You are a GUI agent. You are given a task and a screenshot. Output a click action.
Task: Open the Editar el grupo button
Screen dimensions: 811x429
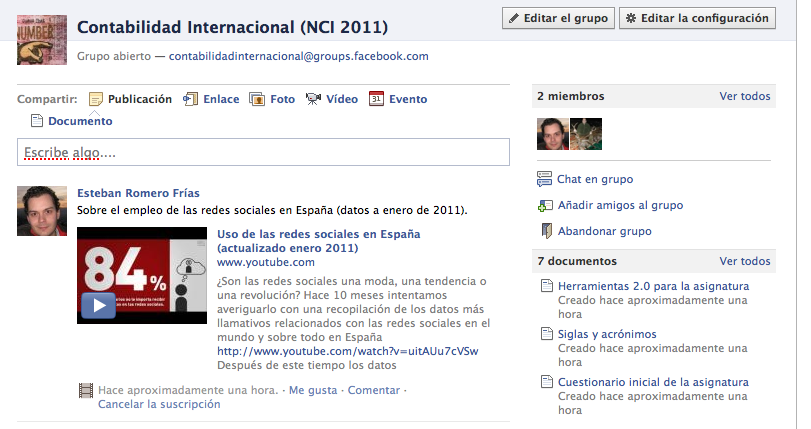(558, 18)
